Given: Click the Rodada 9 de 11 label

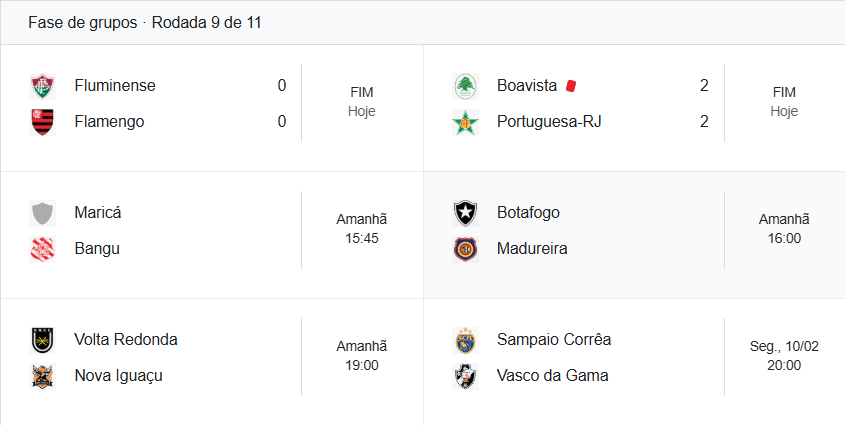Looking at the screenshot, I should [207, 22].
